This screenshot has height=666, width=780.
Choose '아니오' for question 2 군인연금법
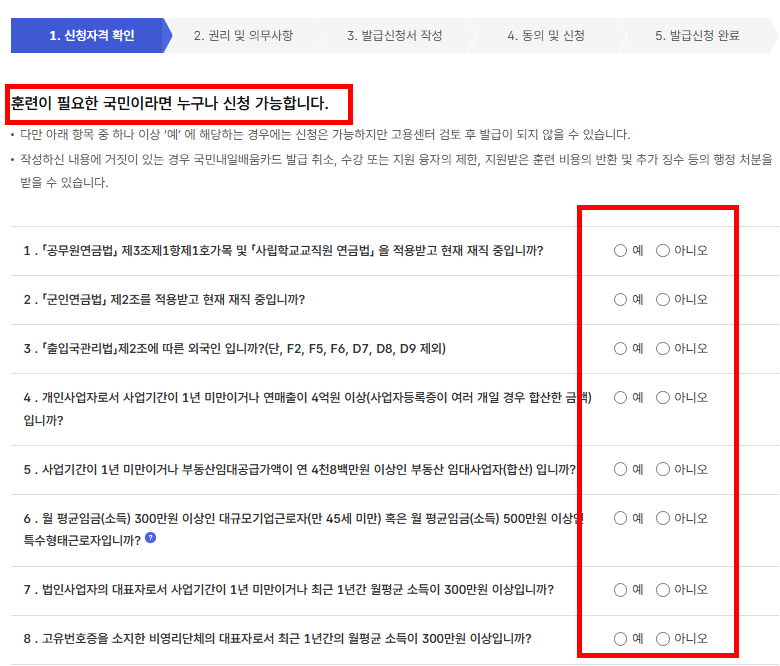(x=663, y=299)
